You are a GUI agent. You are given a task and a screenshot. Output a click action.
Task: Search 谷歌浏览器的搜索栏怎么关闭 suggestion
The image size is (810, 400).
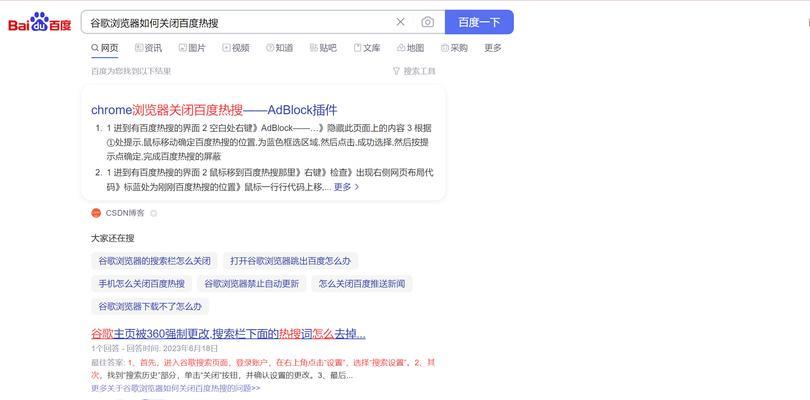point(154,261)
